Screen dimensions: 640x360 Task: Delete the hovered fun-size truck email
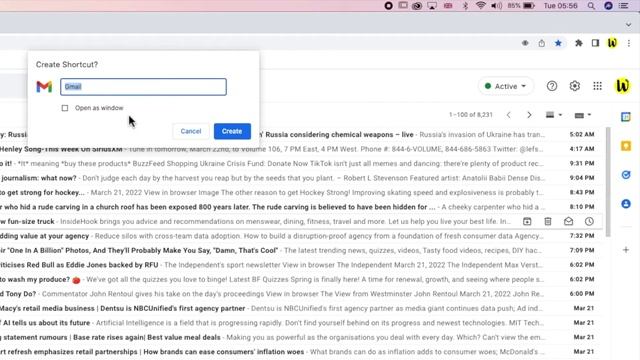(548, 221)
